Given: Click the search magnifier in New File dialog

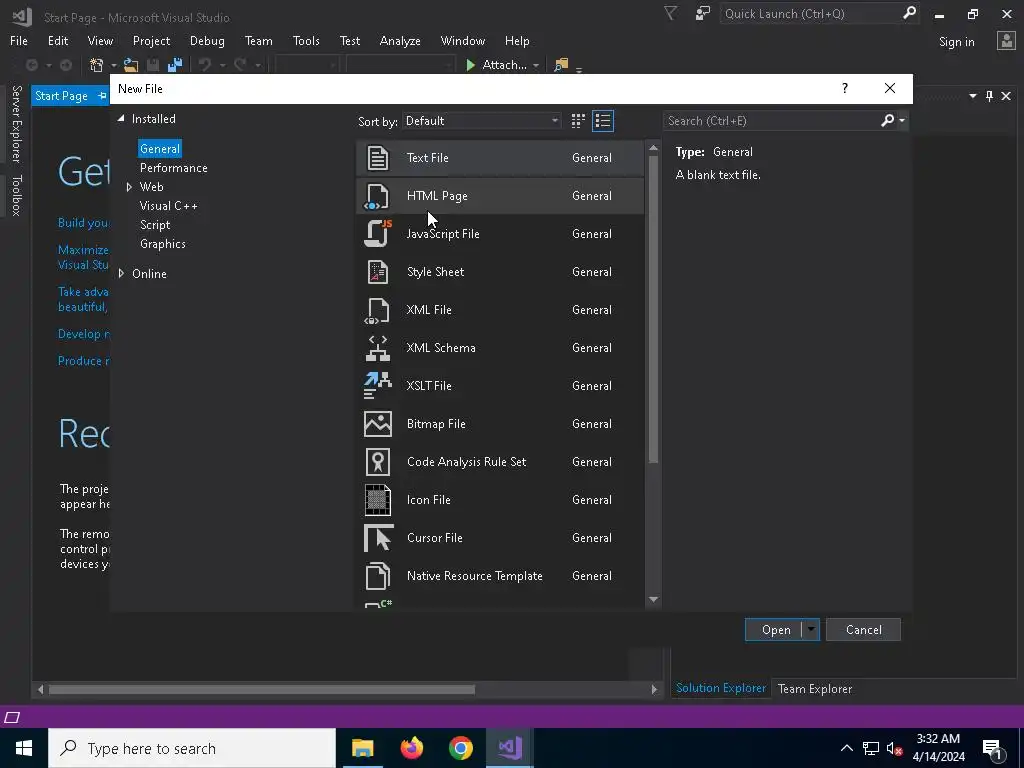Looking at the screenshot, I should (888, 120).
